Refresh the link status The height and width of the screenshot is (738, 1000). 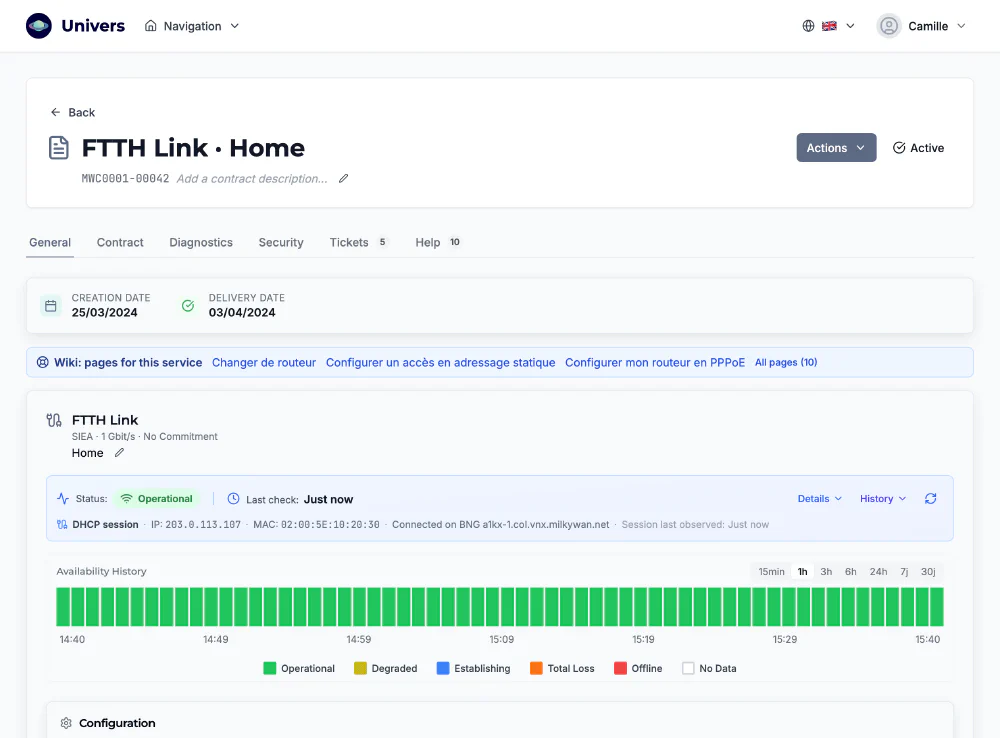pyautogui.click(x=930, y=499)
